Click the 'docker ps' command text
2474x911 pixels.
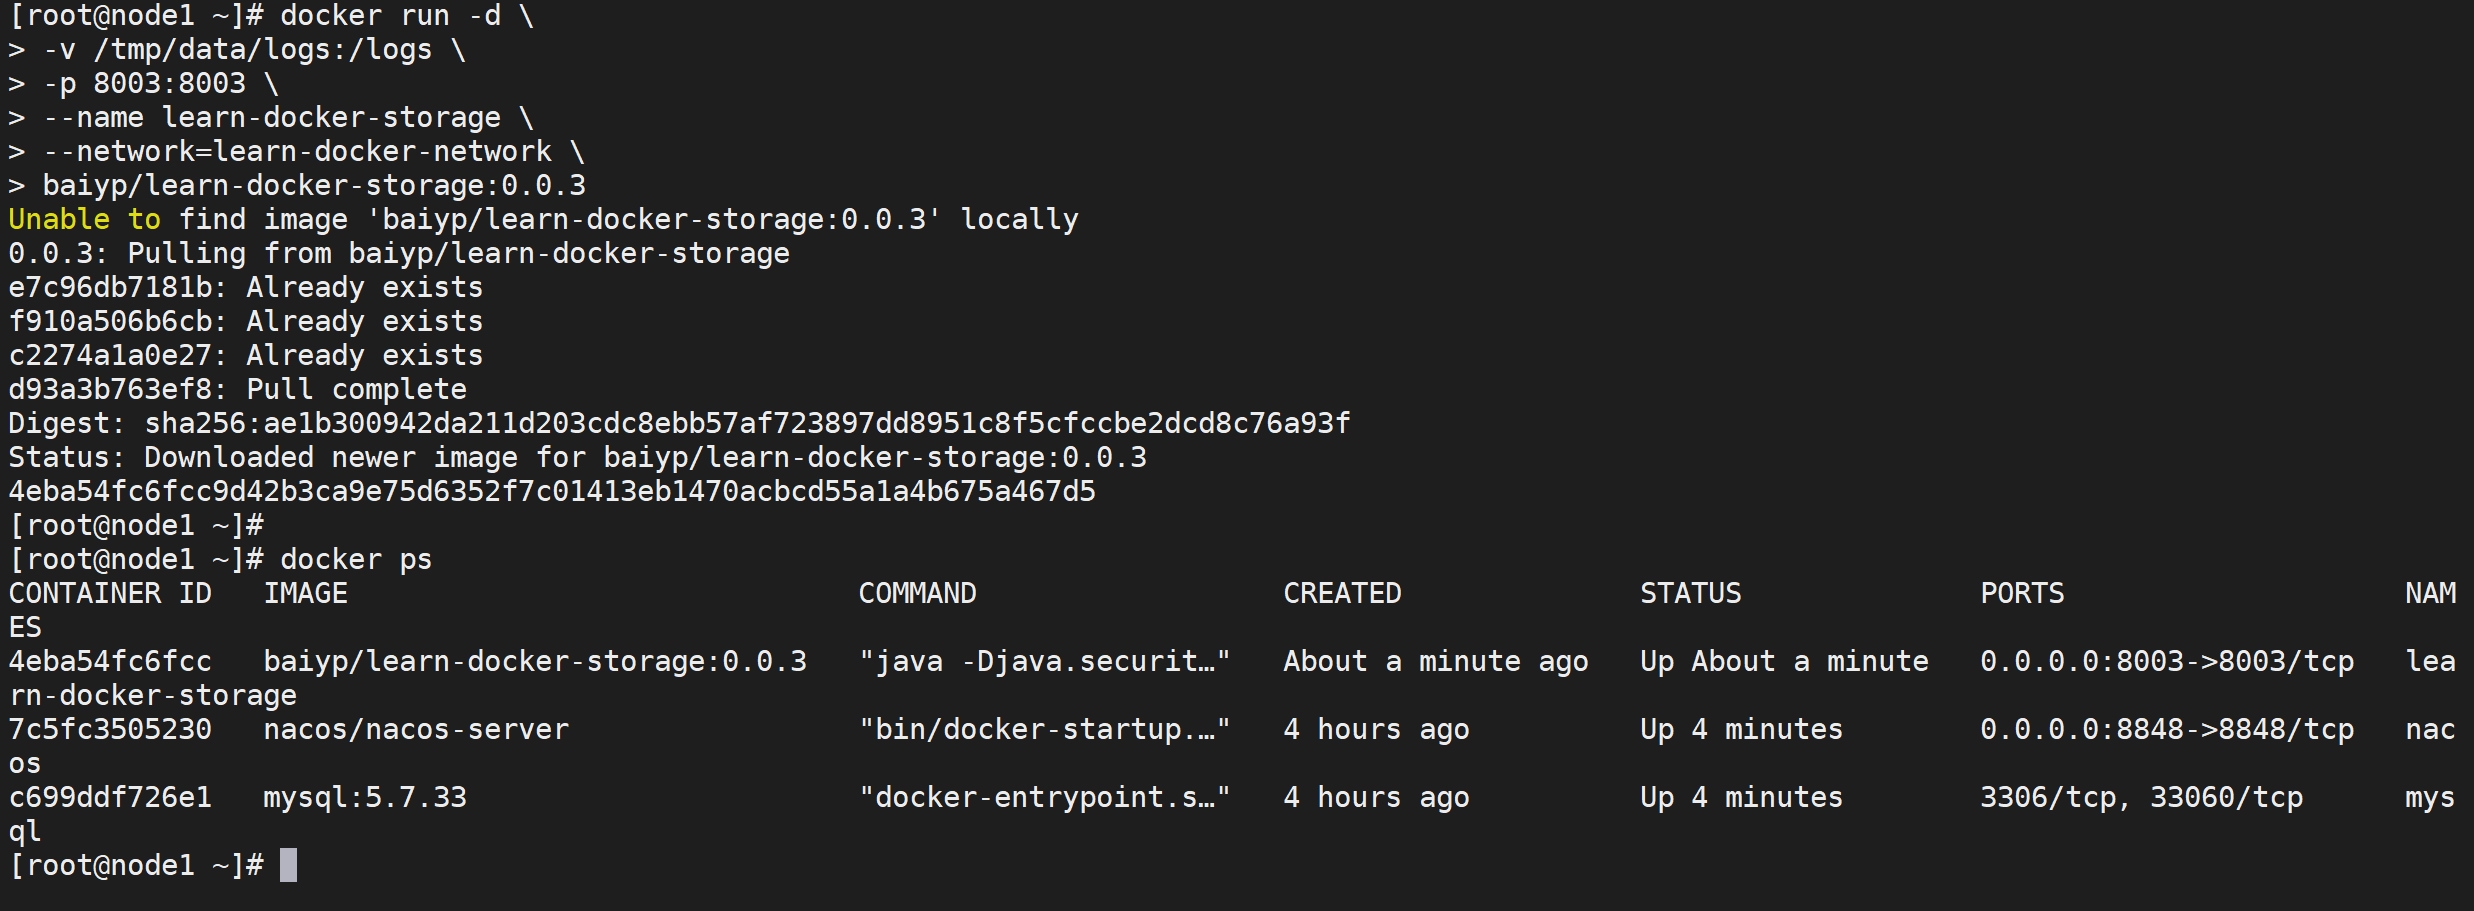356,559
